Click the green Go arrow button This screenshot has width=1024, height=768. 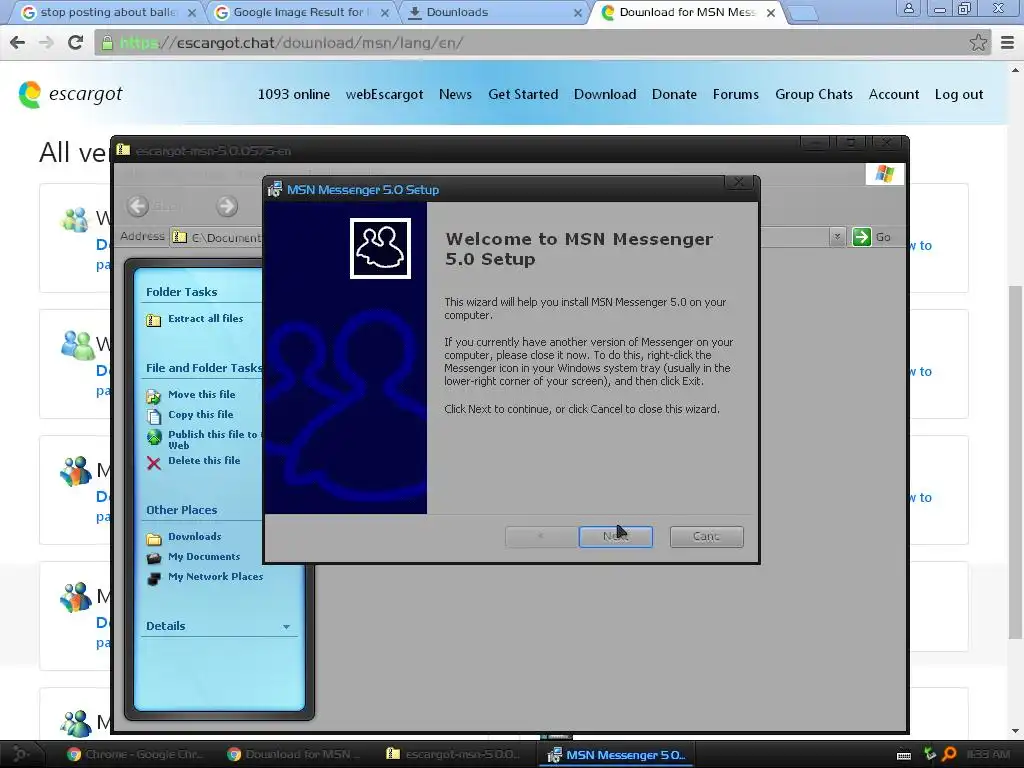pyautogui.click(x=861, y=236)
